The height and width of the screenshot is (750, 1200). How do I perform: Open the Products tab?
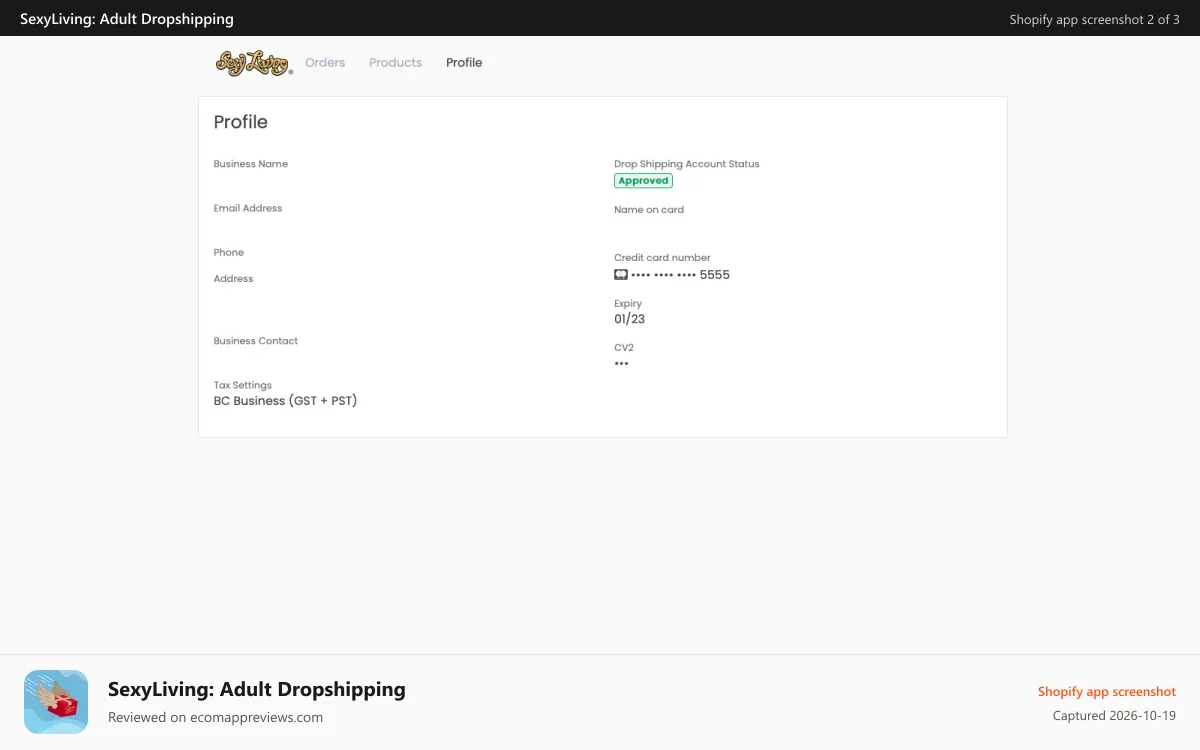395,62
